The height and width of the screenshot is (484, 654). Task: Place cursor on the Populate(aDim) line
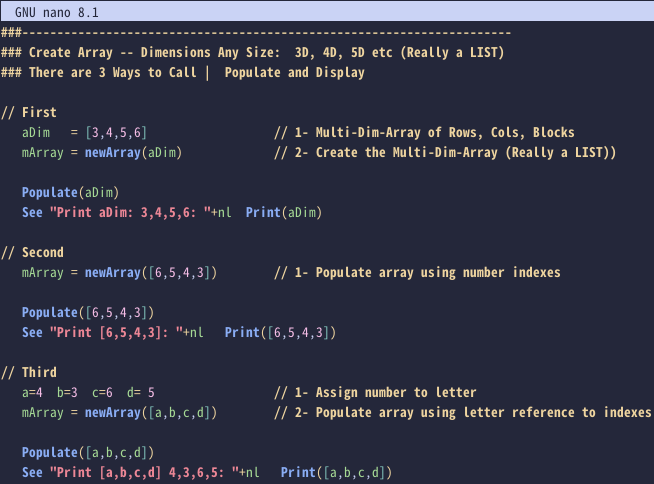70,192
